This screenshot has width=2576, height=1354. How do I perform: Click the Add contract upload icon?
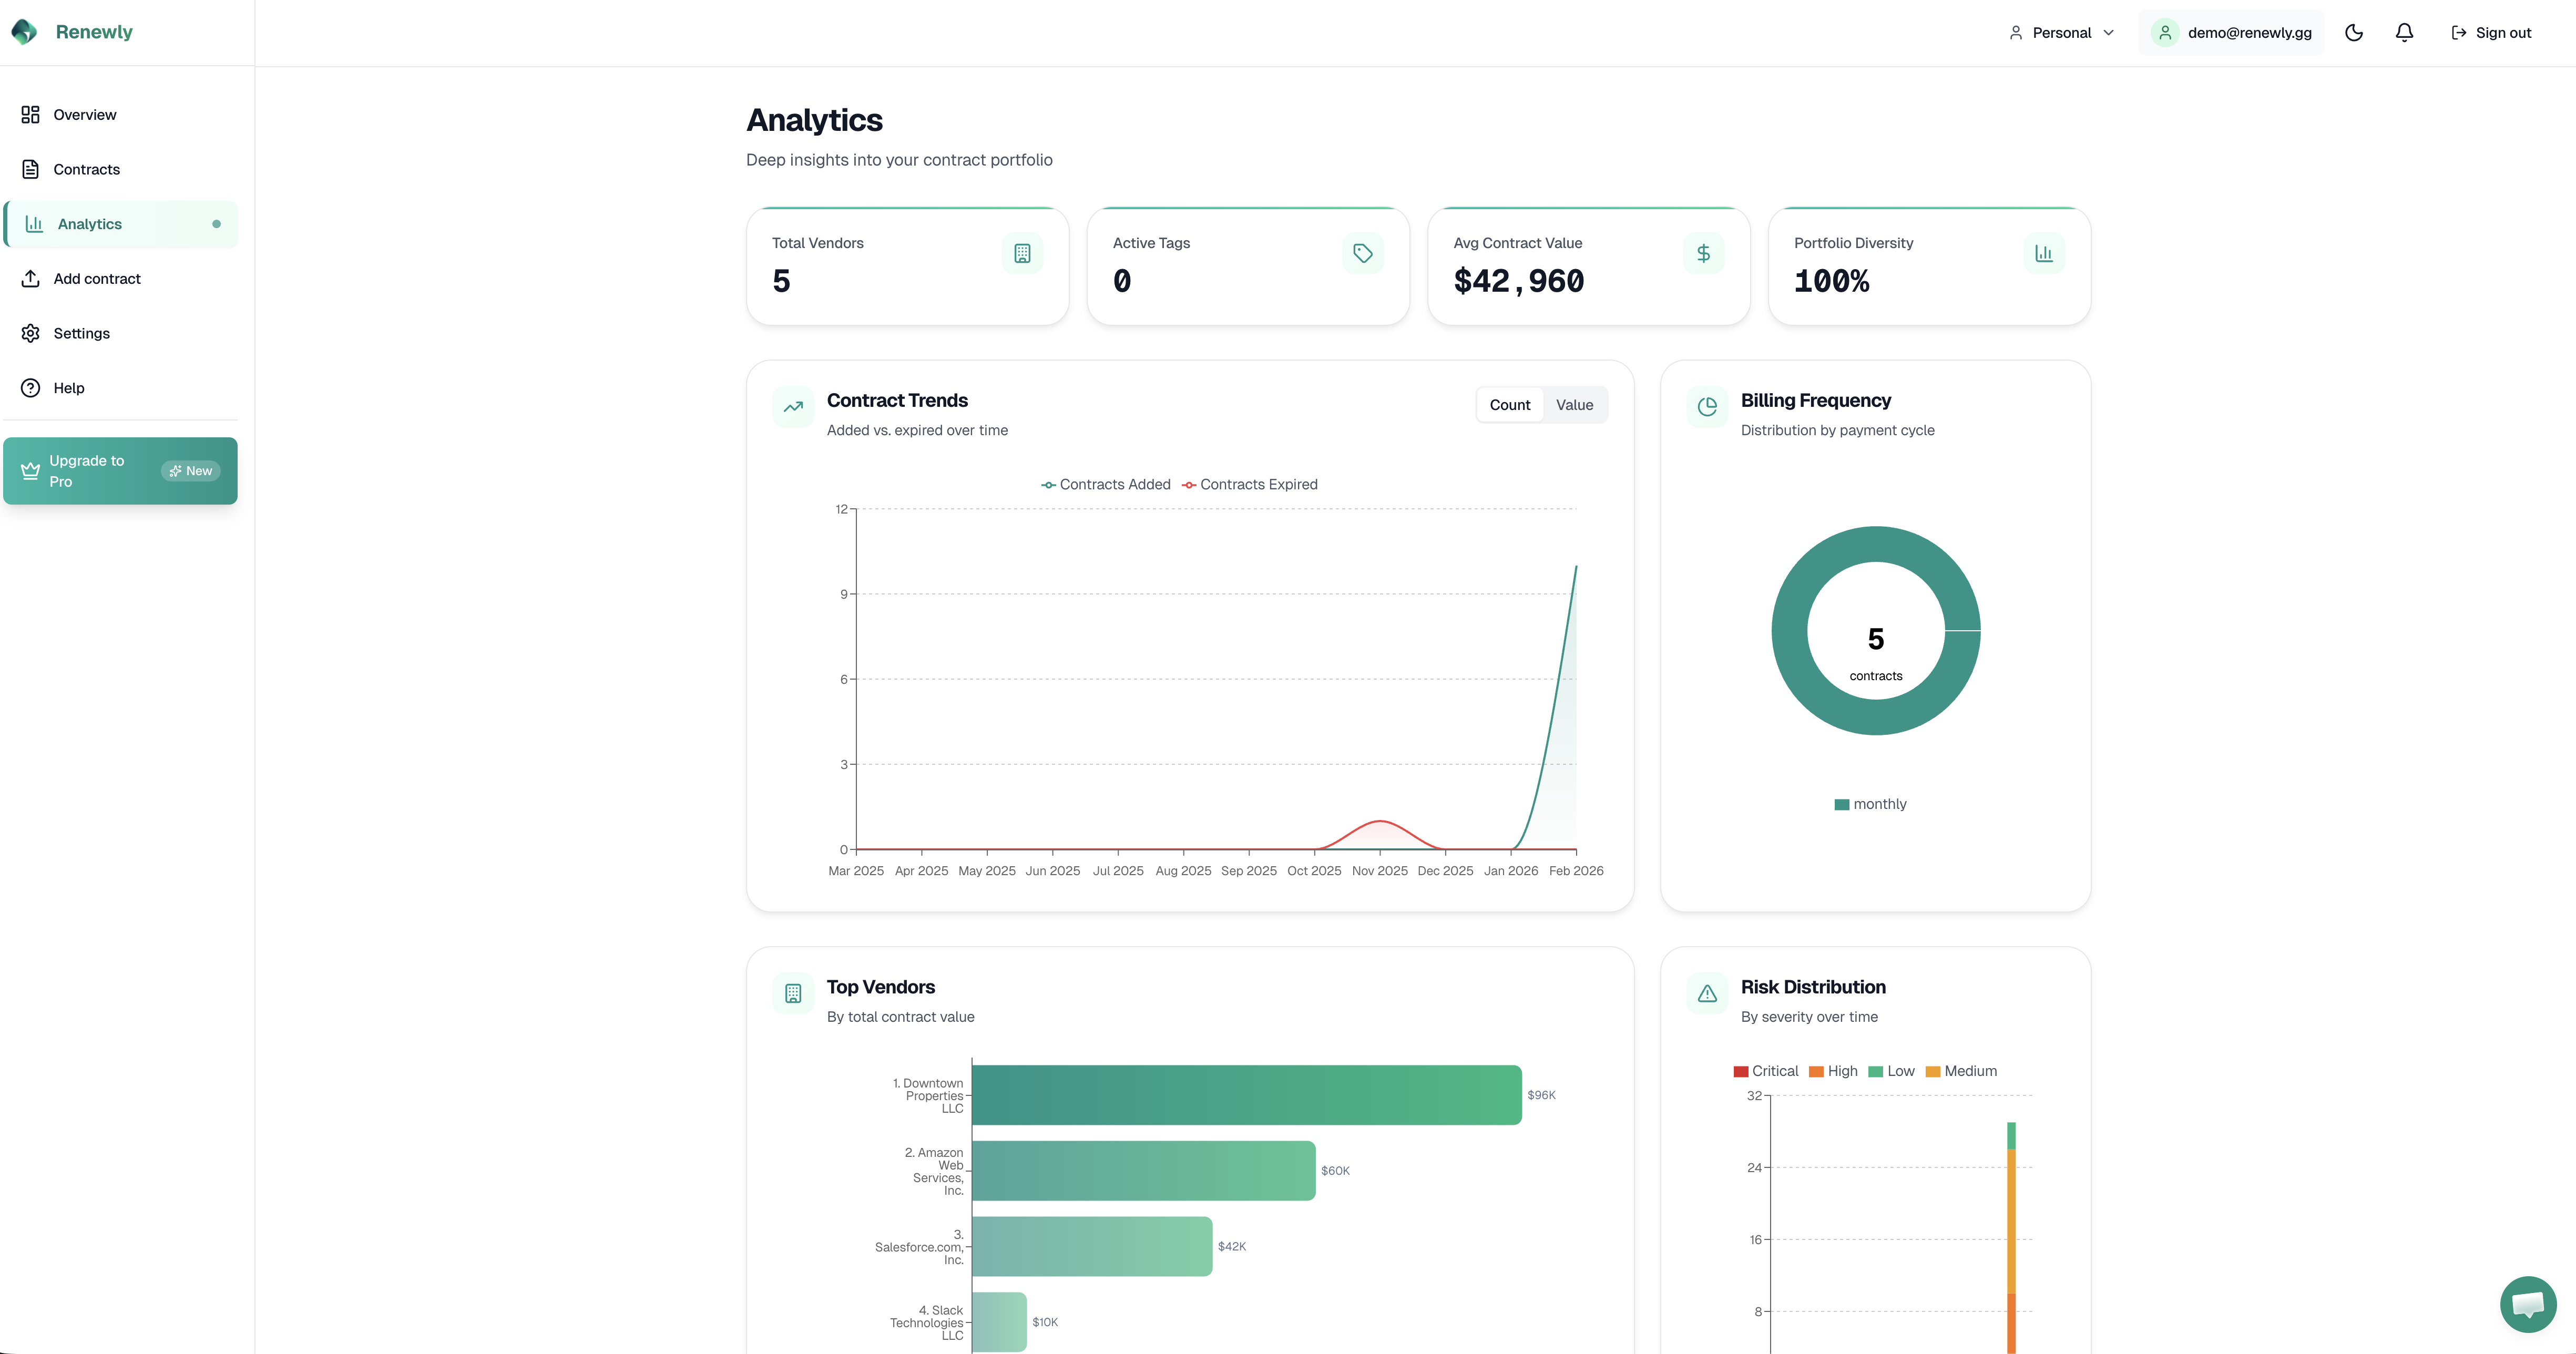point(31,278)
